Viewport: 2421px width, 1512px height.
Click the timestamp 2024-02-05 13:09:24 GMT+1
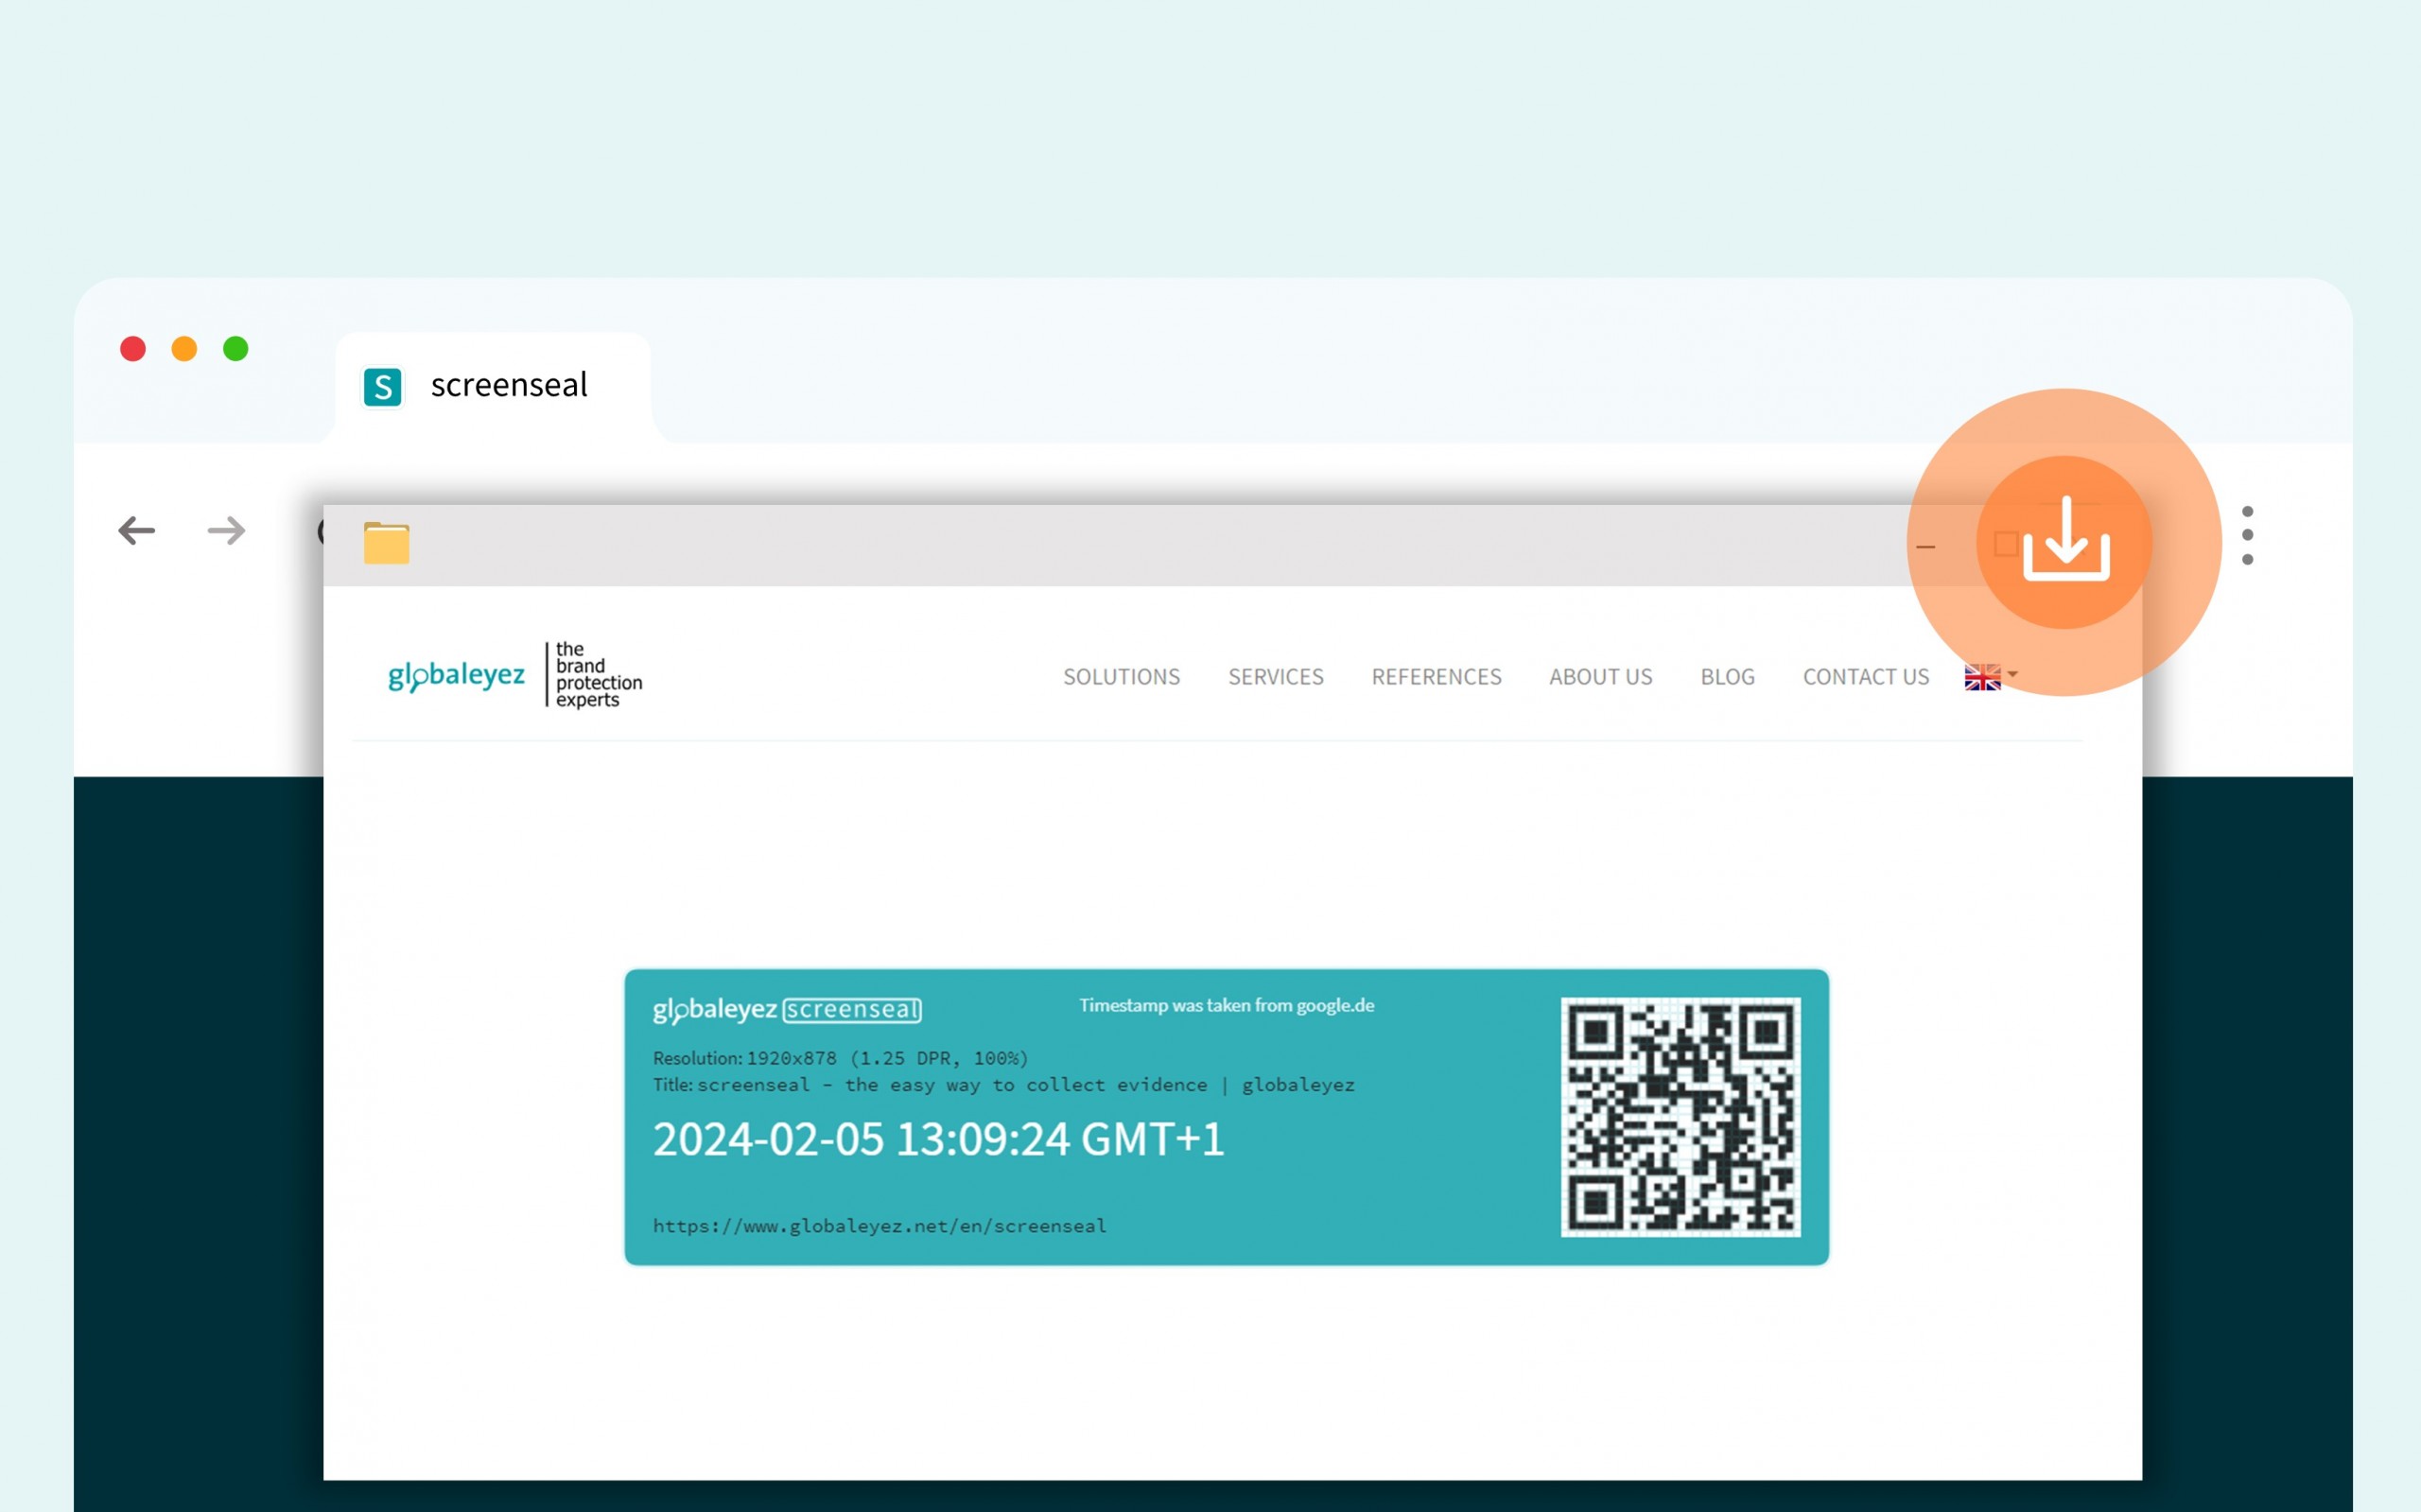coord(938,1139)
